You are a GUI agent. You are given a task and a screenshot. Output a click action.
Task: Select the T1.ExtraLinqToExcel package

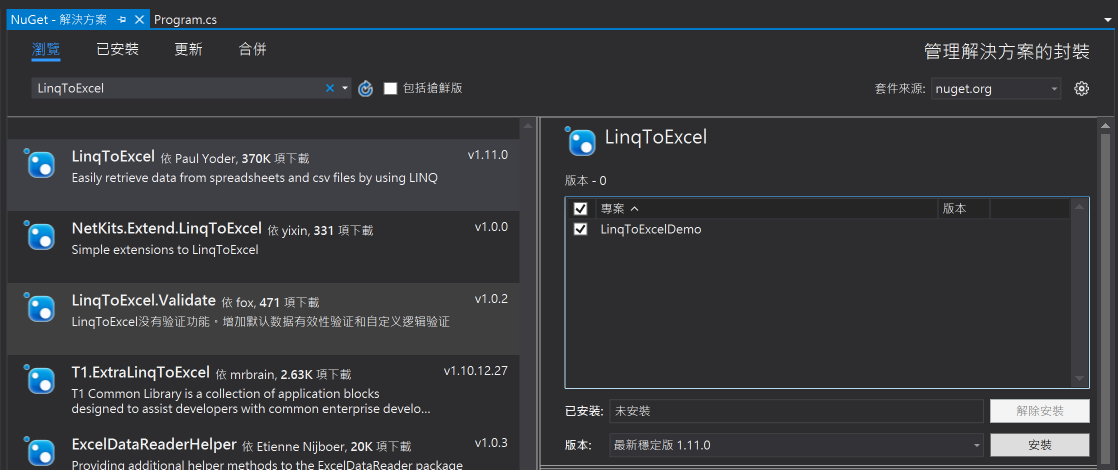[263, 391]
